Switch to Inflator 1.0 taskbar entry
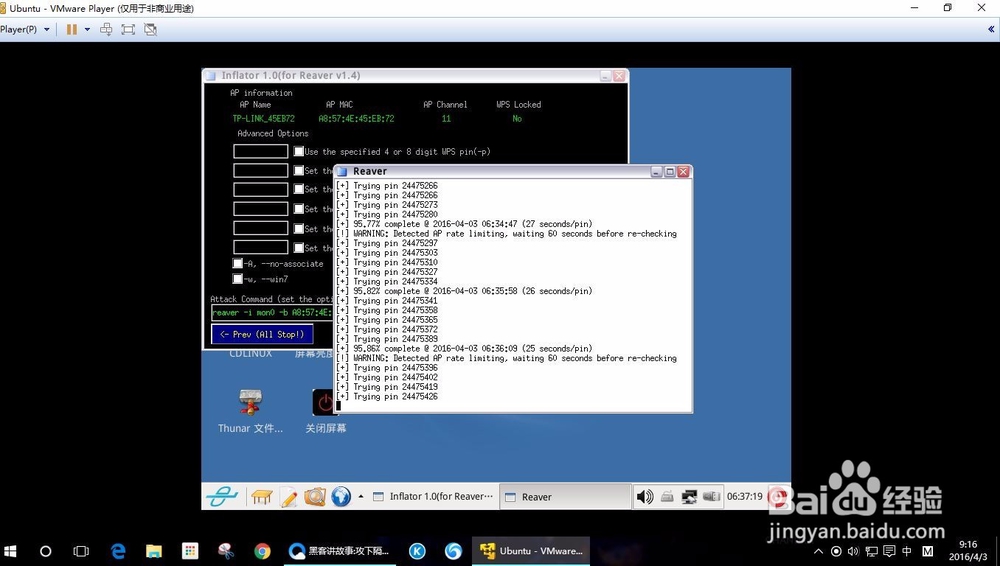Screen dimensions: 1000x566 point(432,496)
